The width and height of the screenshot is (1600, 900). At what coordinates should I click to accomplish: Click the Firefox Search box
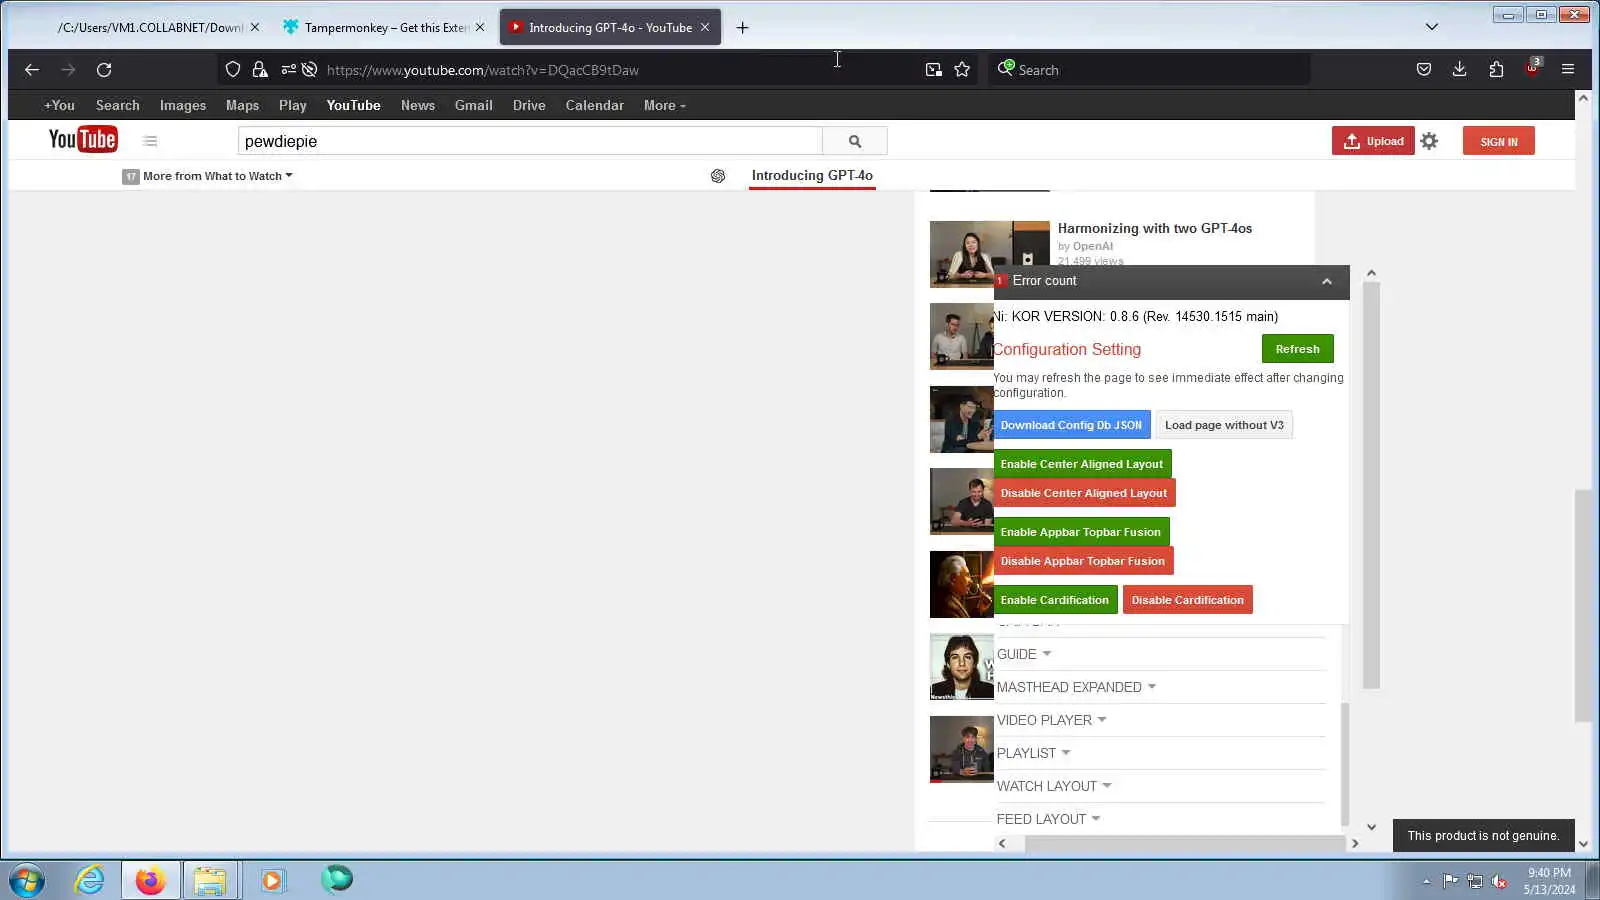point(1150,70)
